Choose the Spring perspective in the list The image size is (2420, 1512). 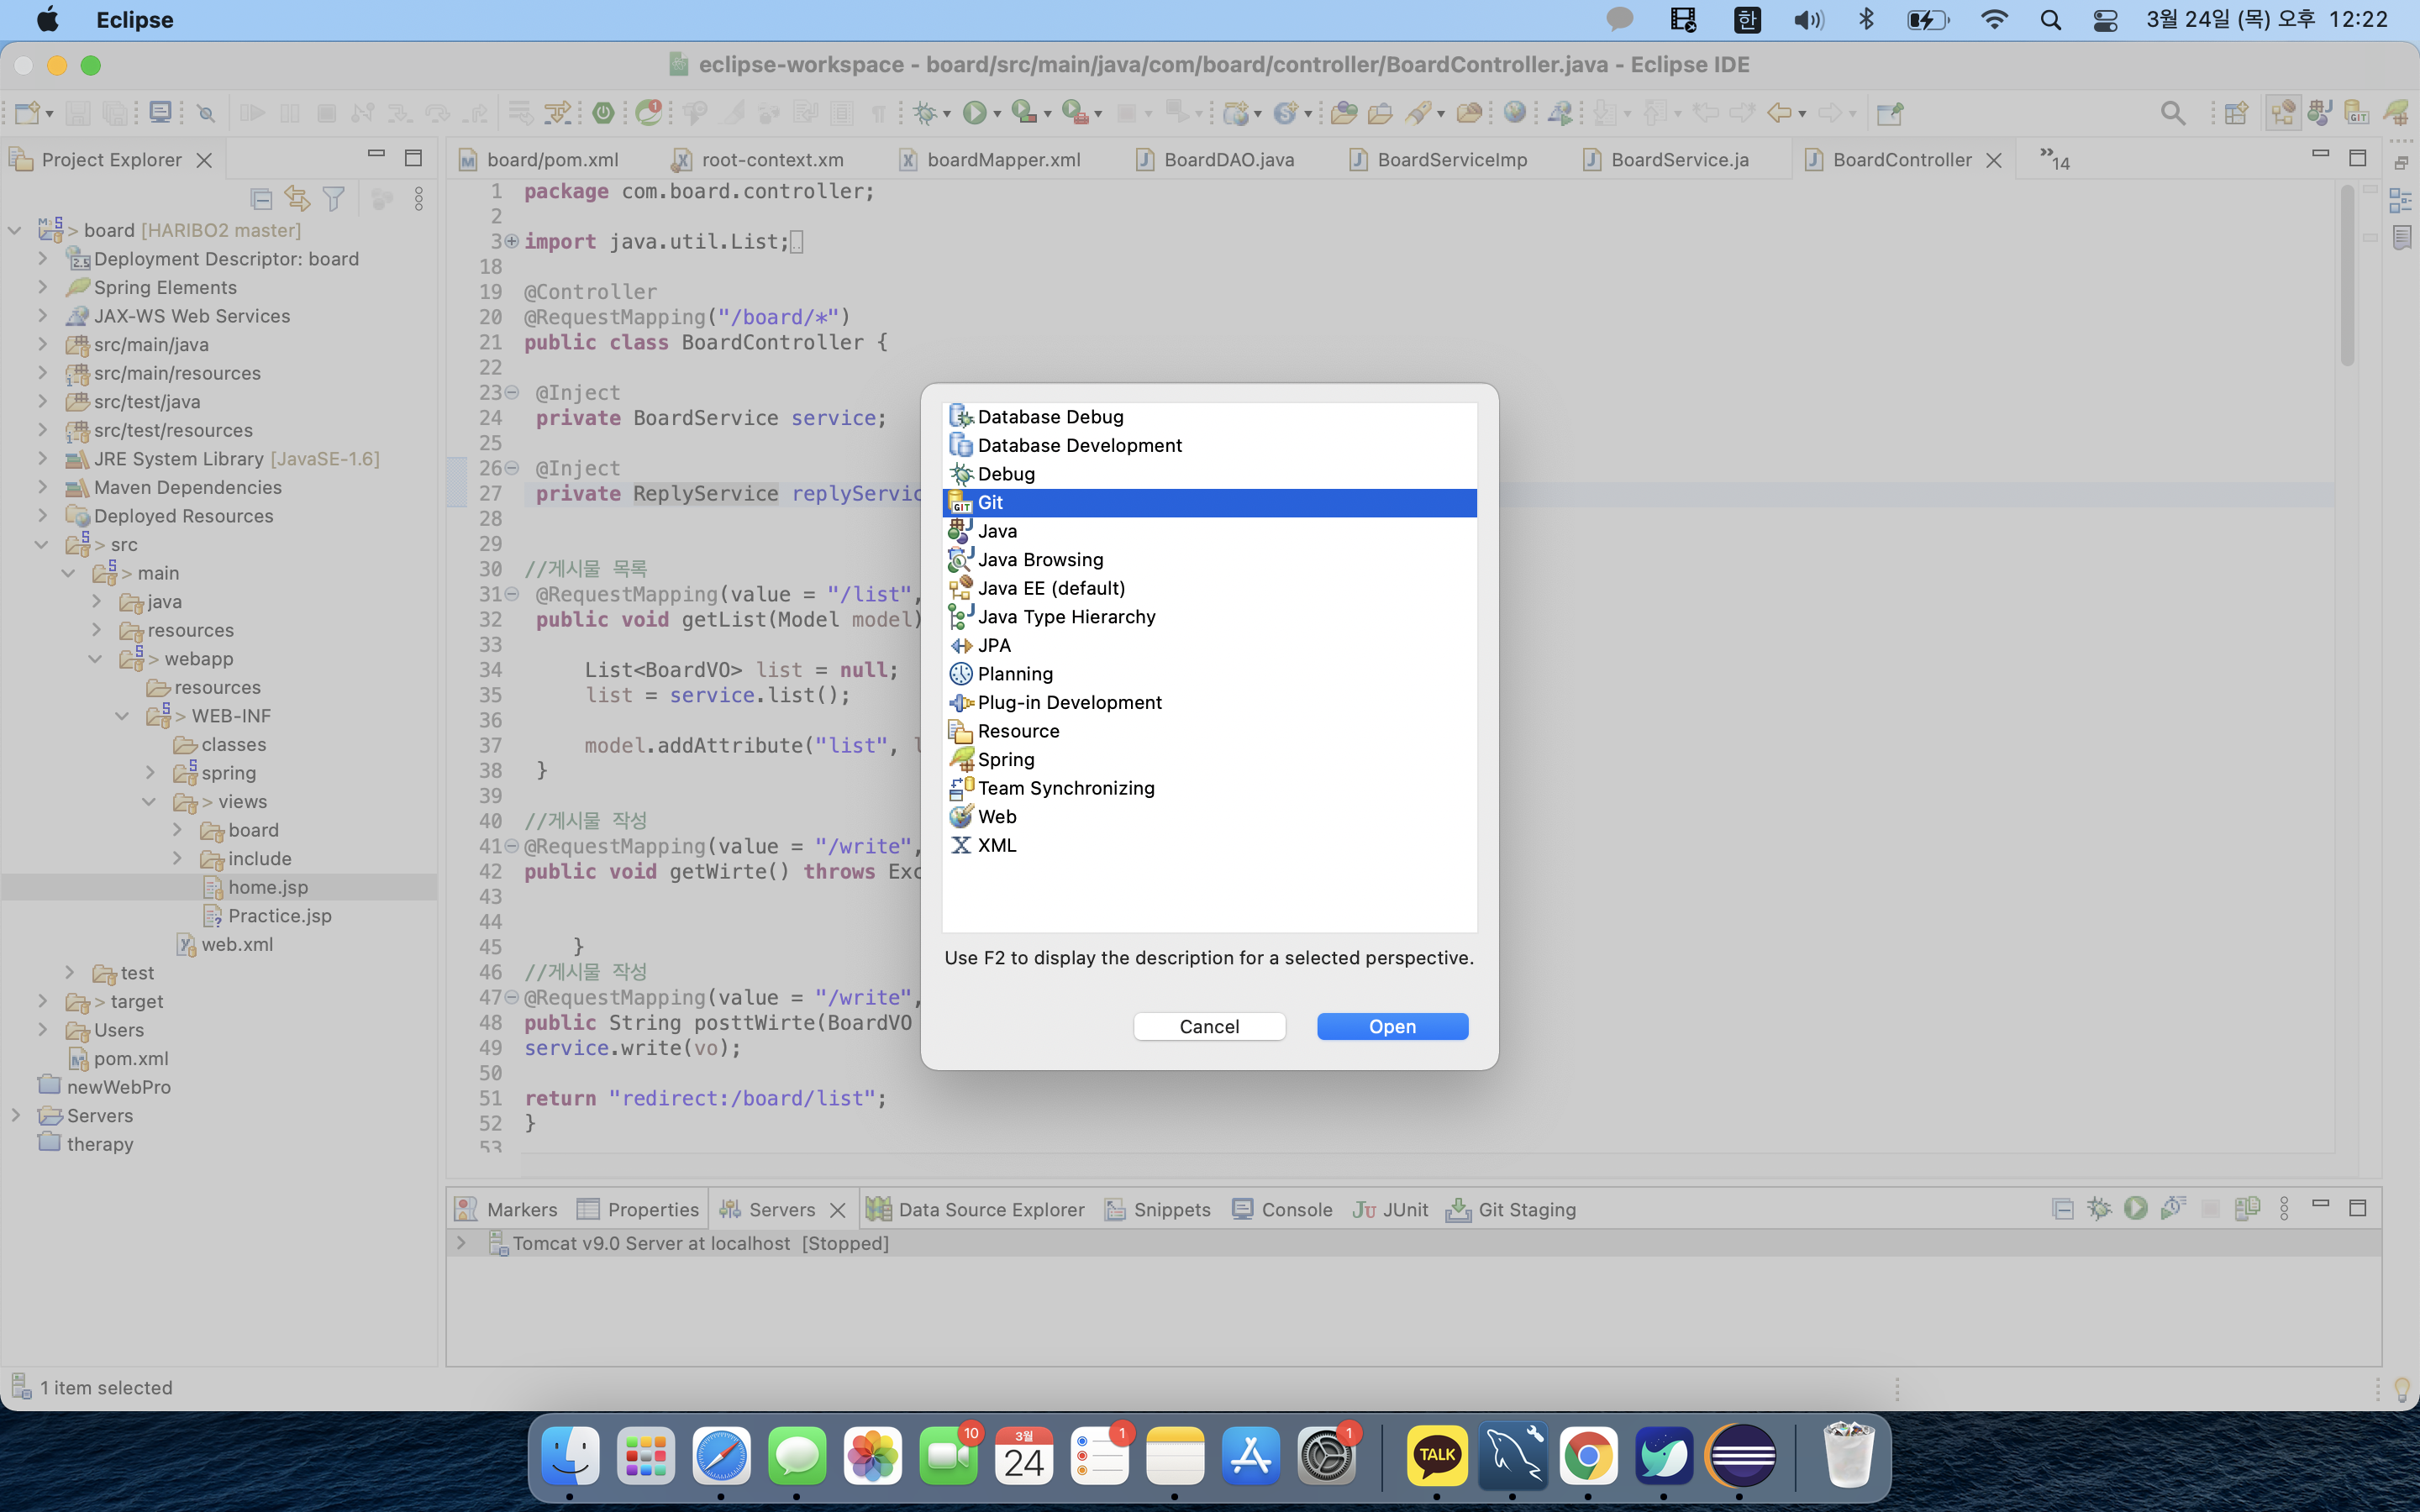point(1005,759)
